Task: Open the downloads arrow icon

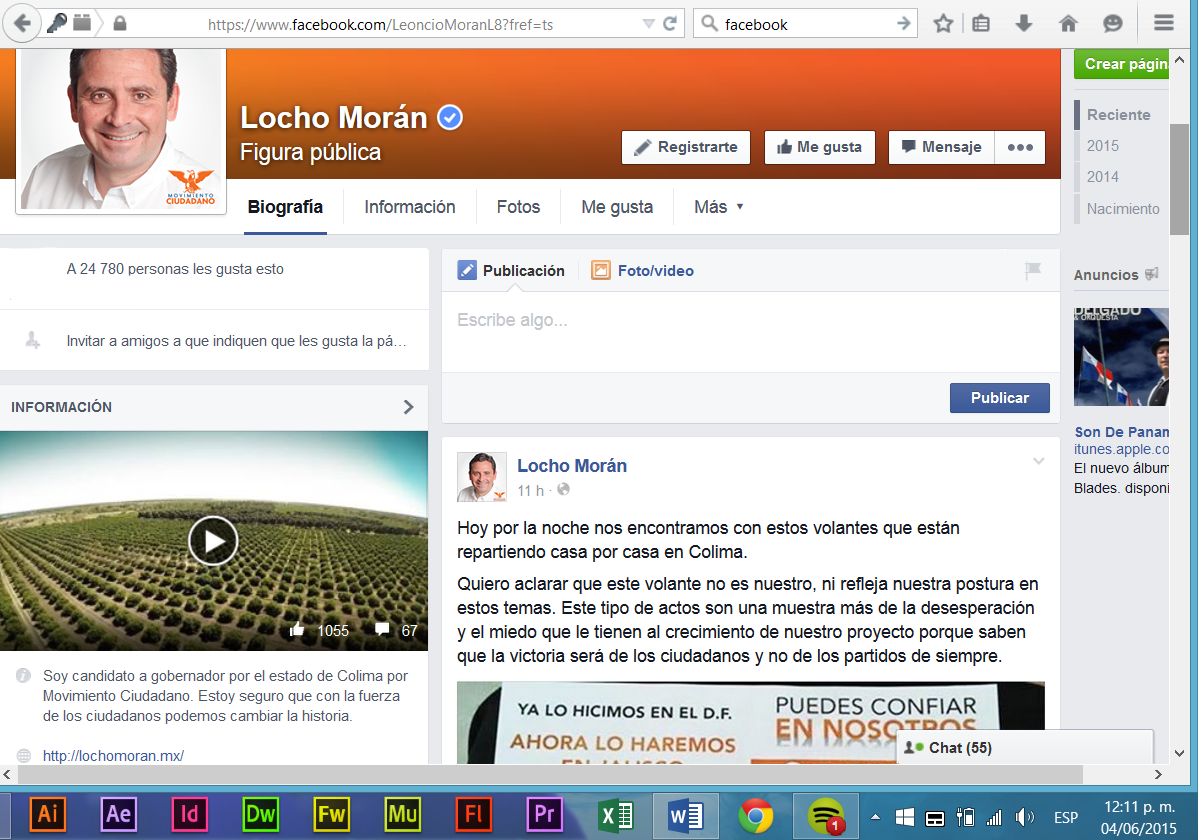Action: click(x=1024, y=24)
